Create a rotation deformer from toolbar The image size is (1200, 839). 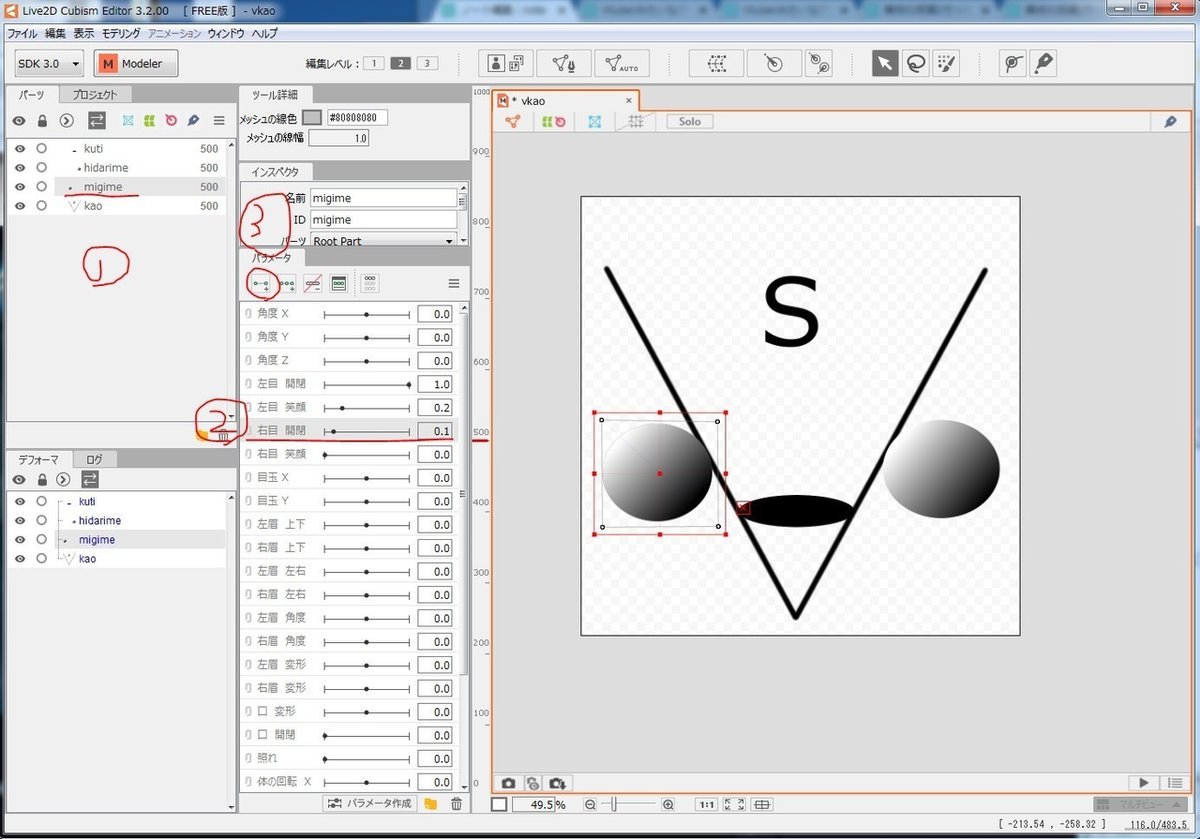click(x=773, y=63)
